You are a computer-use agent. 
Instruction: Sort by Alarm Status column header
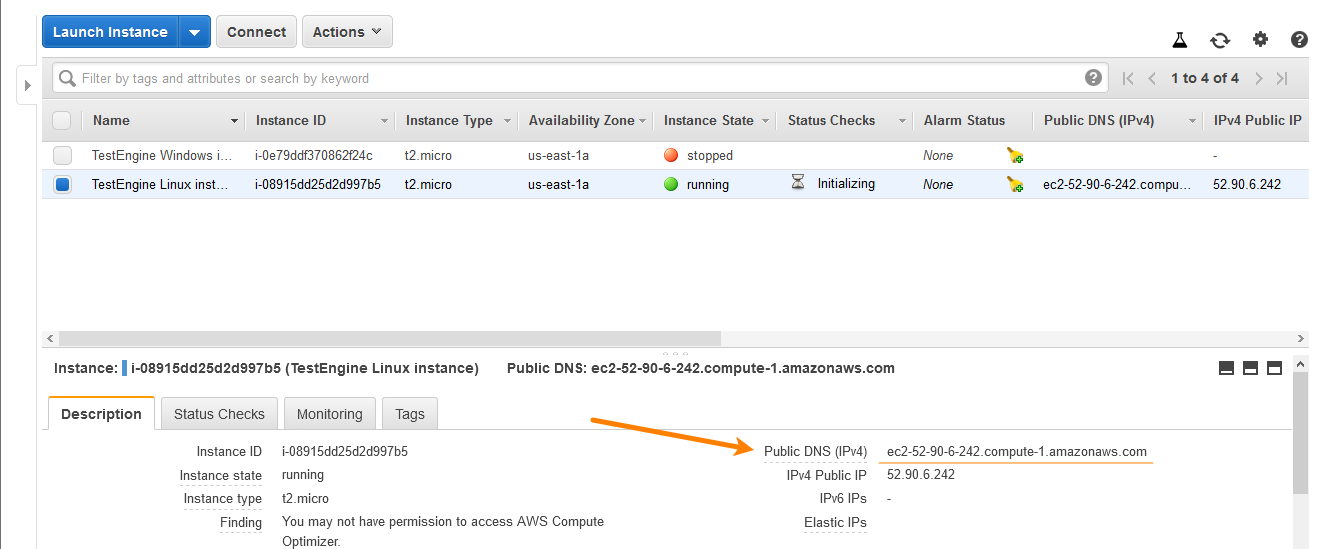pyautogui.click(x=964, y=120)
